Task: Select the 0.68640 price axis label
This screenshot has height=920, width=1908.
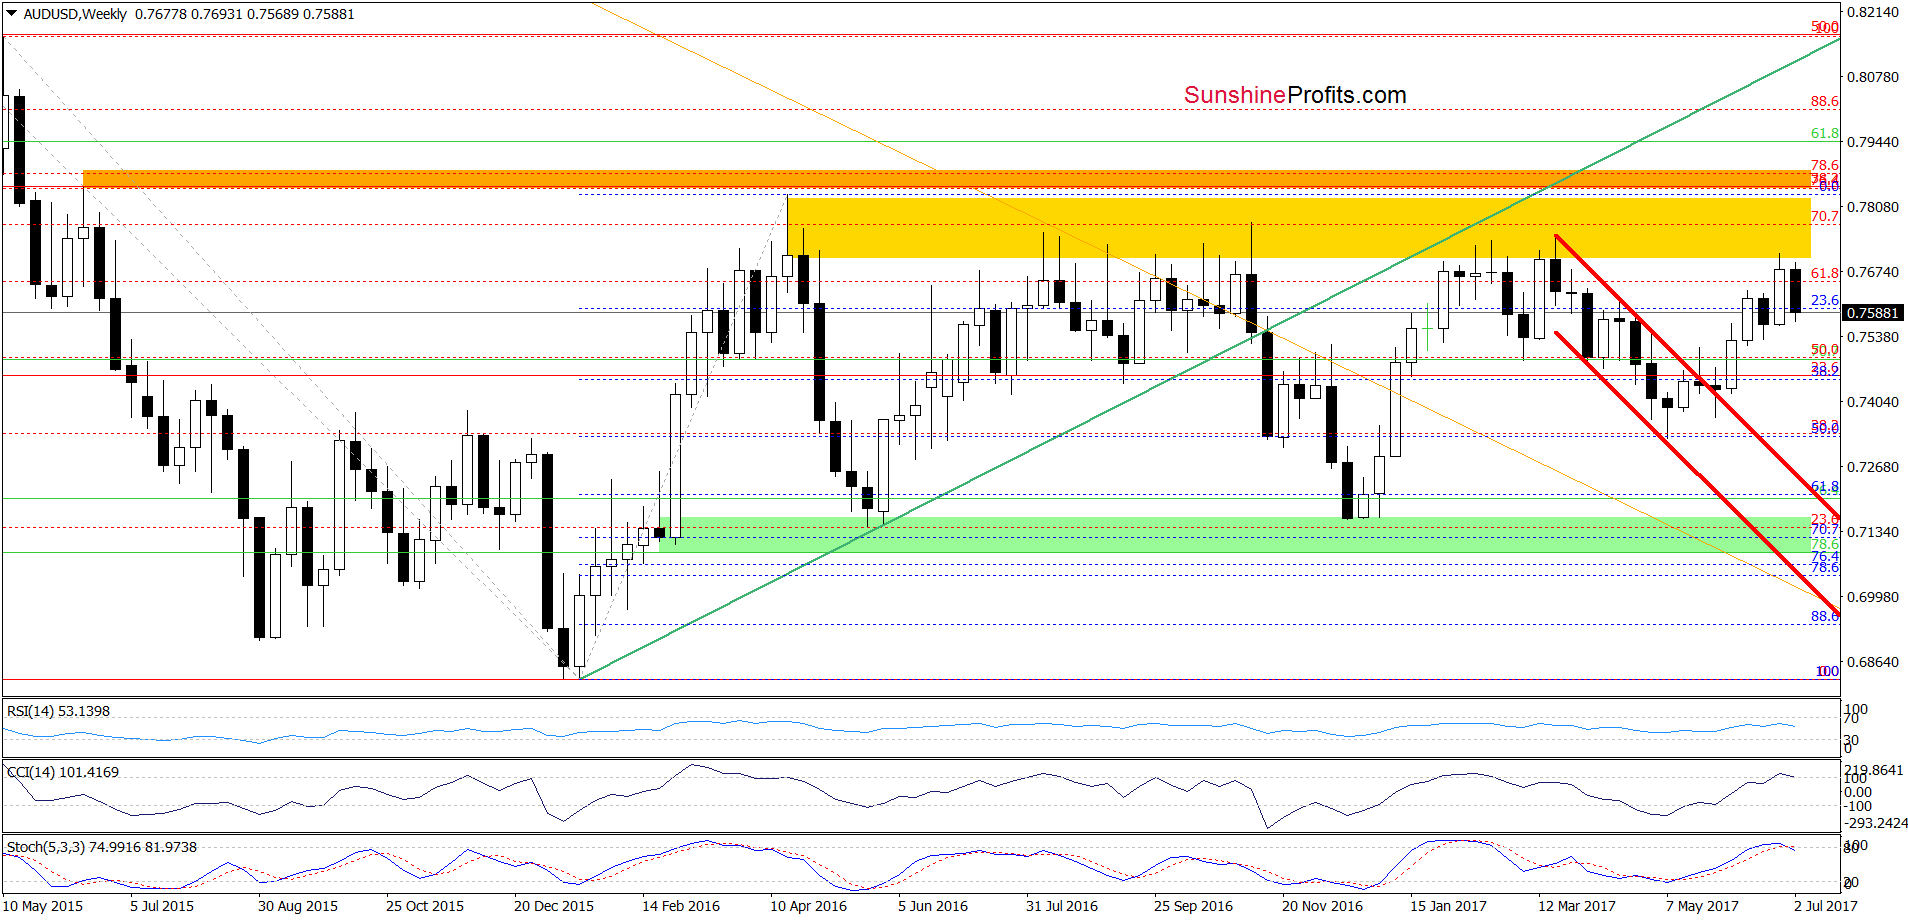Action: pyautogui.click(x=1872, y=662)
